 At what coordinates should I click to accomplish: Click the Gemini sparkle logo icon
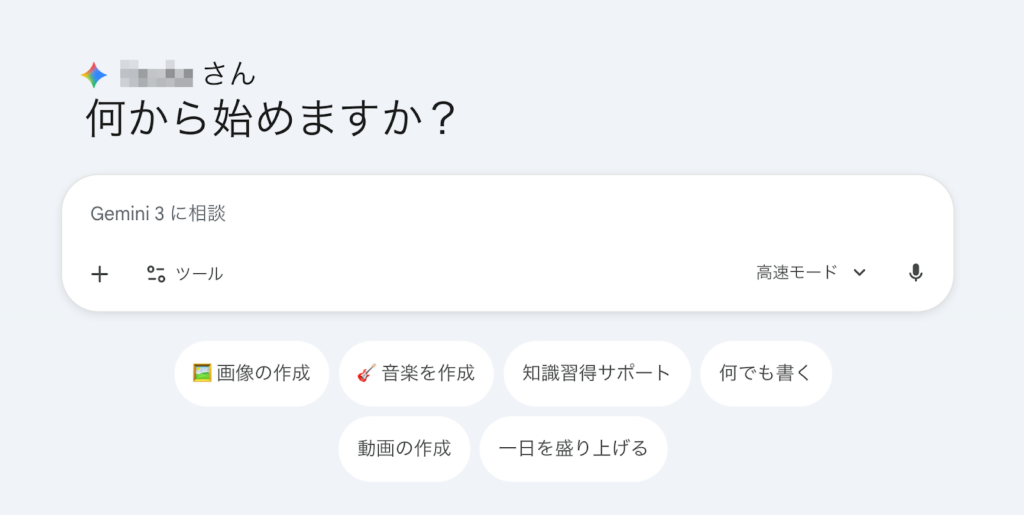tap(94, 75)
